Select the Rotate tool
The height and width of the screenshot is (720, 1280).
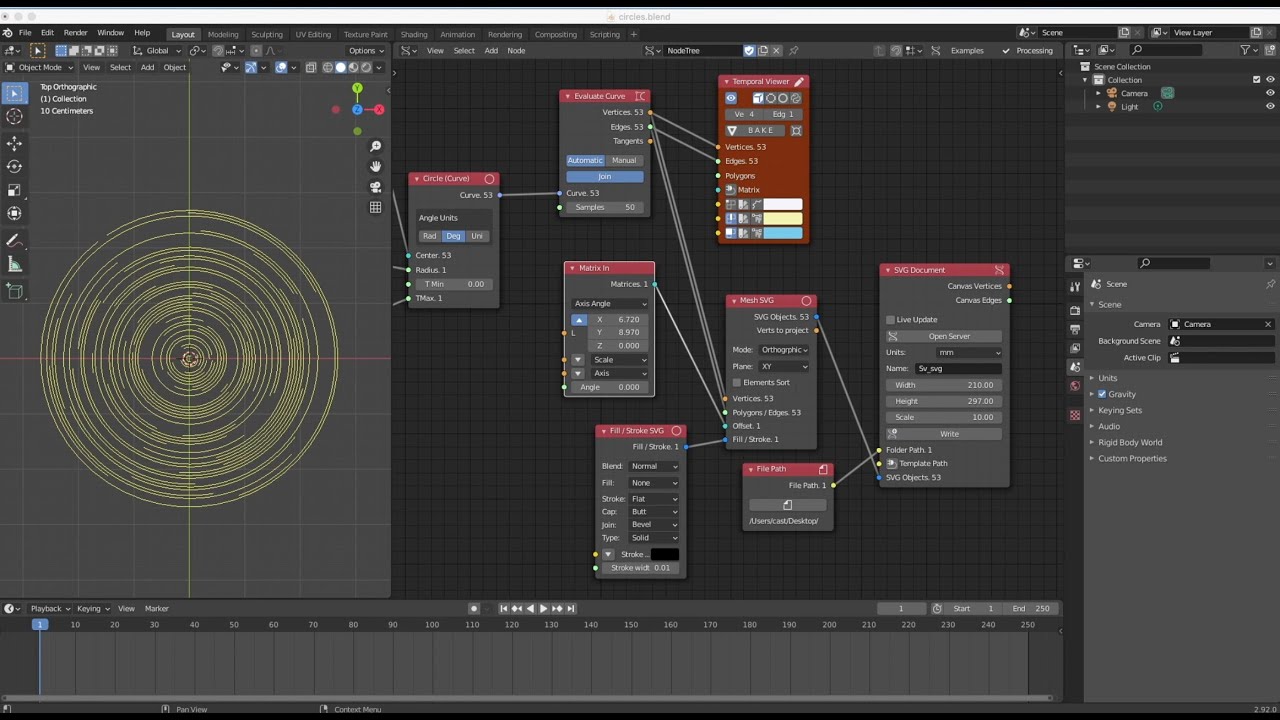[14, 167]
